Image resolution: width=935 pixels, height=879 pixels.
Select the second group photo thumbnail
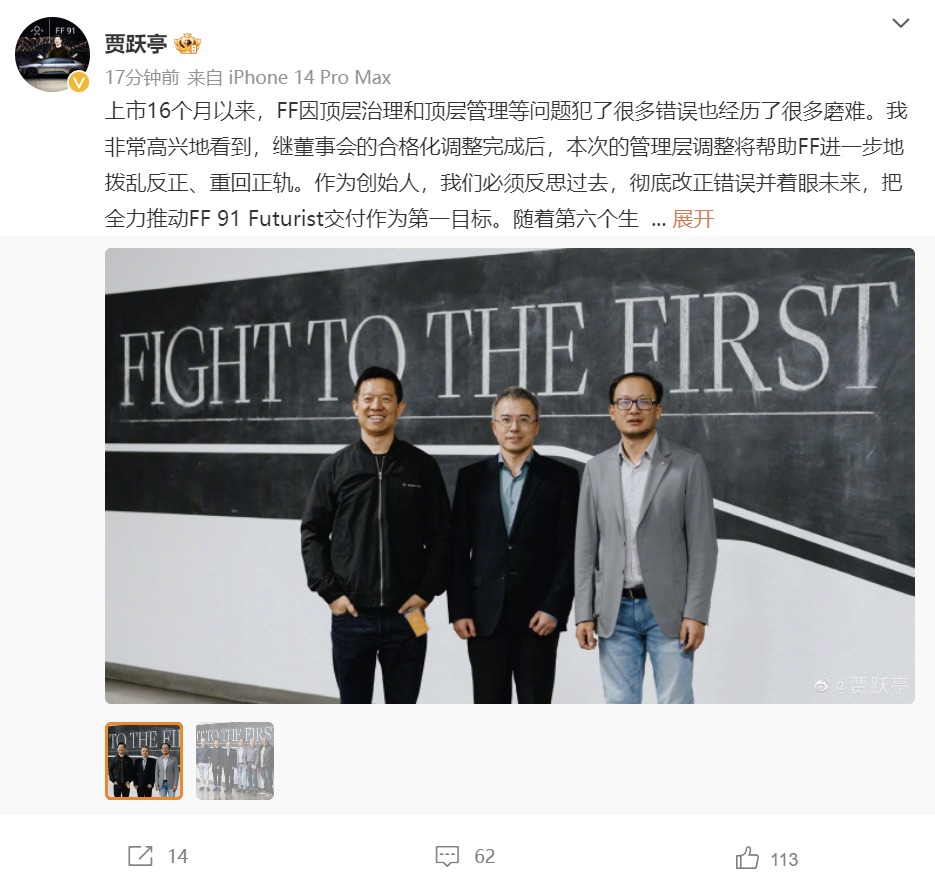[x=235, y=761]
